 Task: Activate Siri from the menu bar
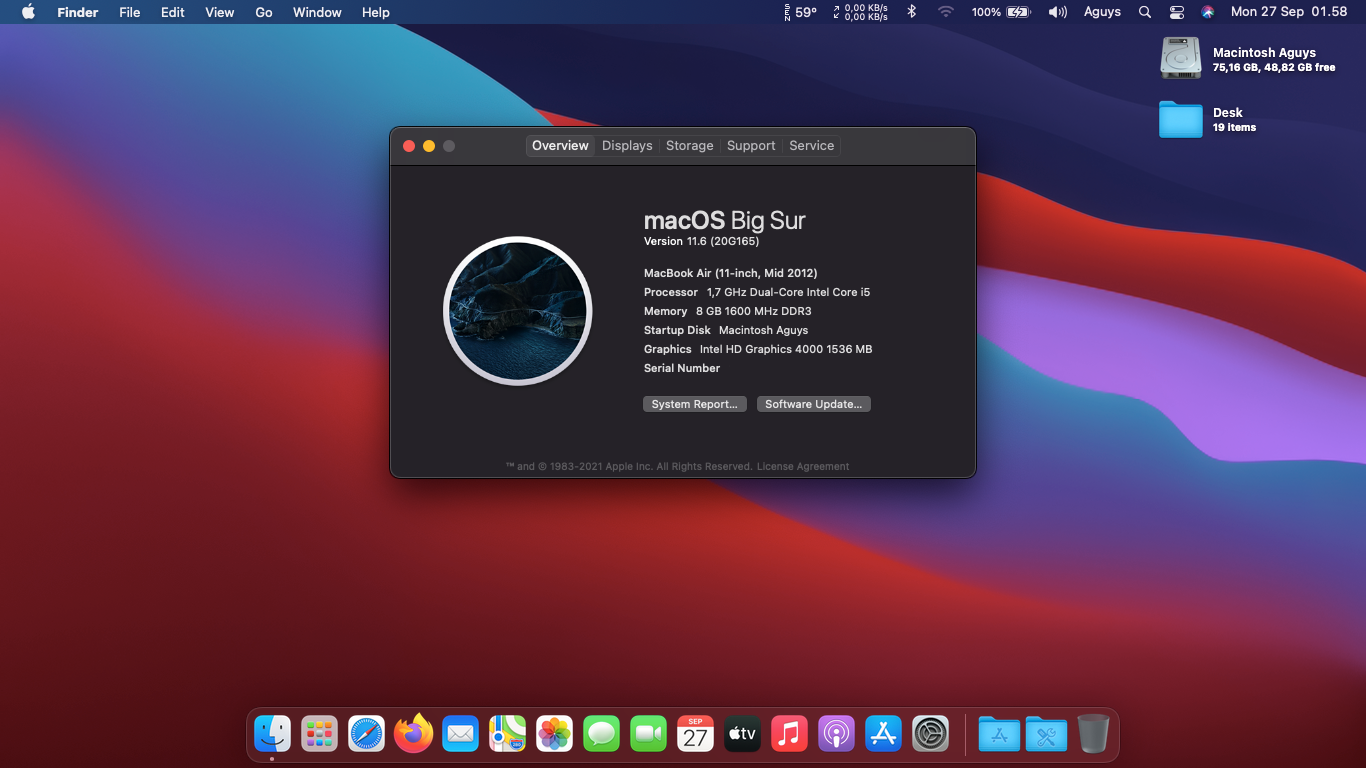tap(1208, 12)
